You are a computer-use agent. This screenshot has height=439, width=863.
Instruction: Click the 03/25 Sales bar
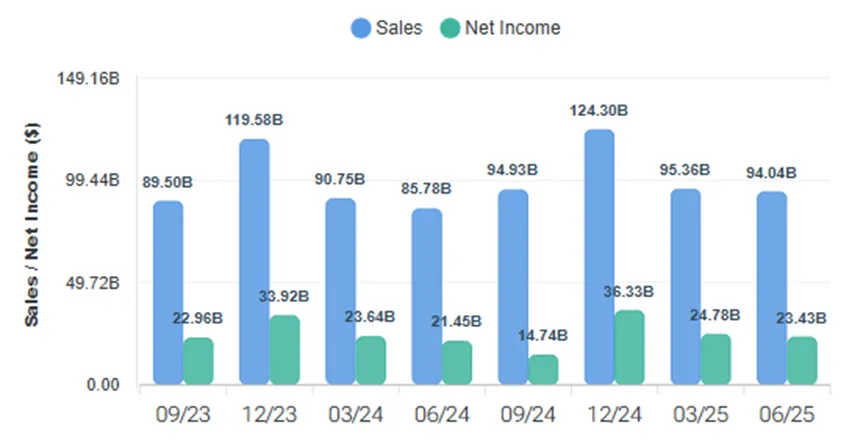[686, 287]
